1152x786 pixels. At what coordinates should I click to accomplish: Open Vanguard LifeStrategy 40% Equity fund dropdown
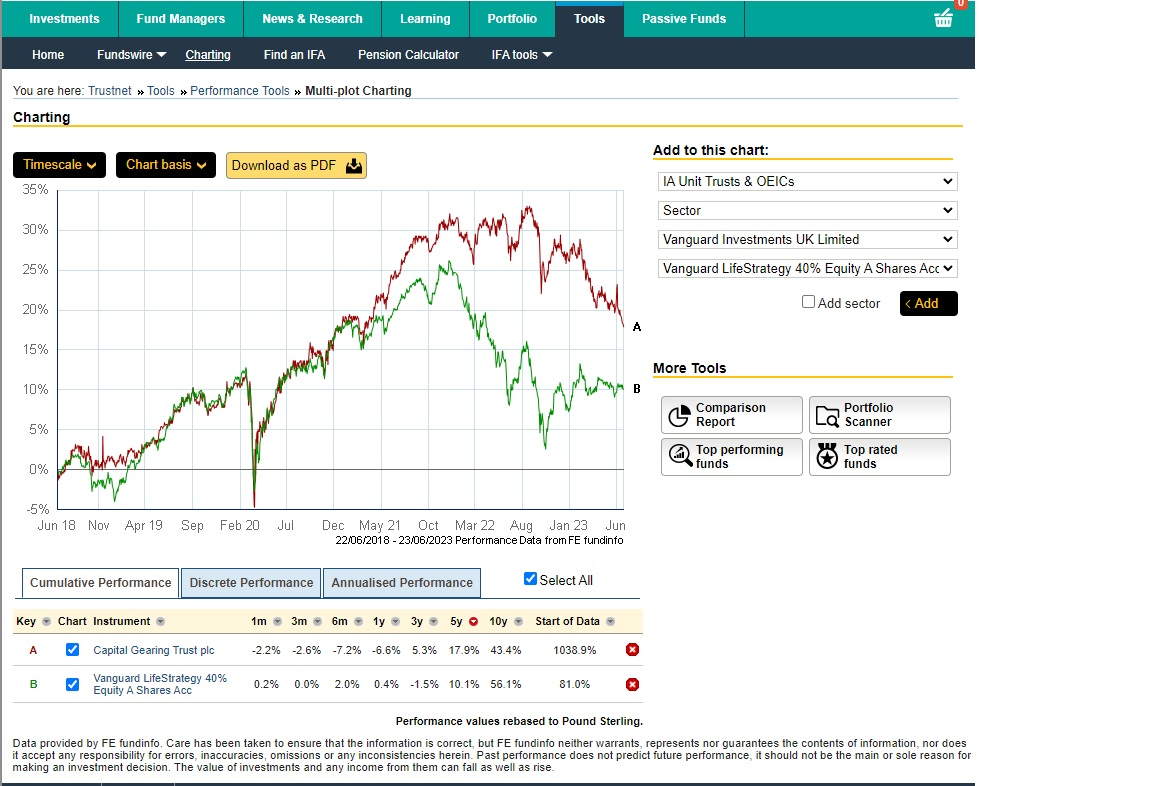807,269
